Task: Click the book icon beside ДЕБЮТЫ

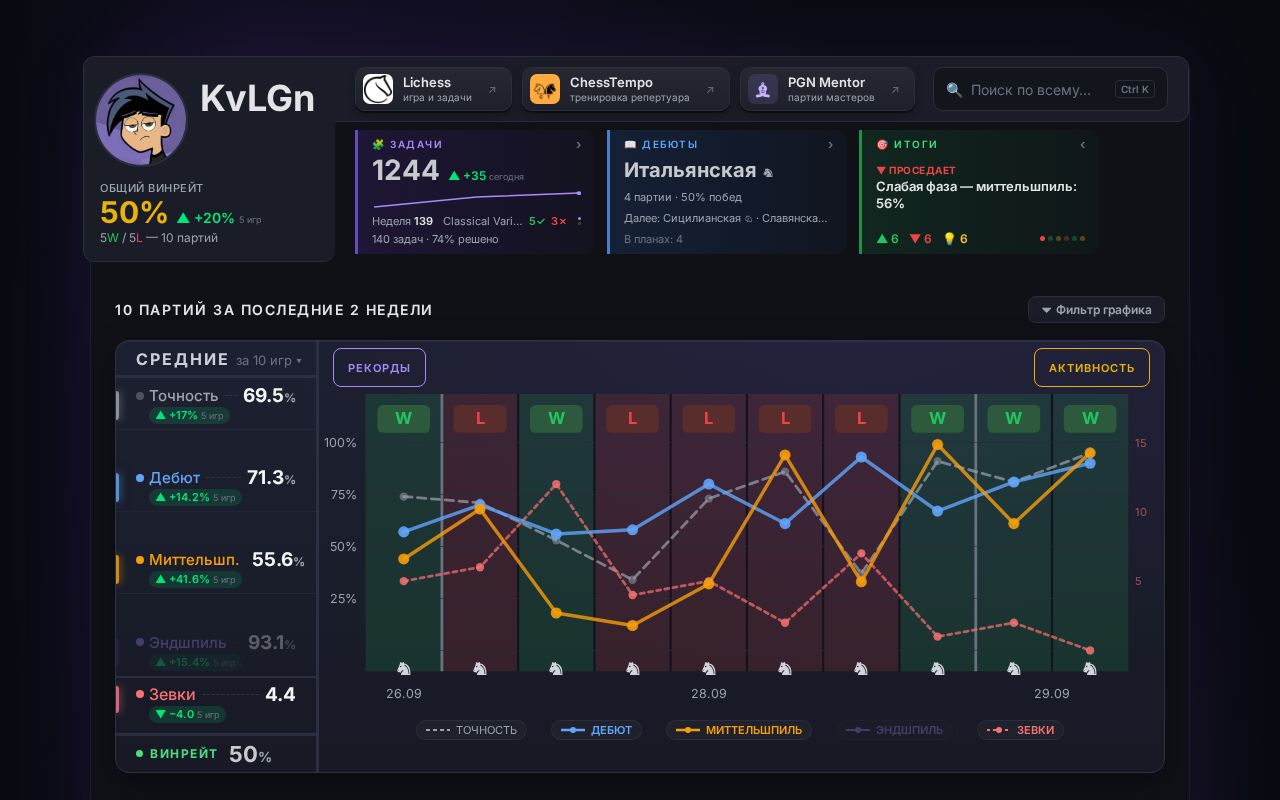Action: point(630,145)
